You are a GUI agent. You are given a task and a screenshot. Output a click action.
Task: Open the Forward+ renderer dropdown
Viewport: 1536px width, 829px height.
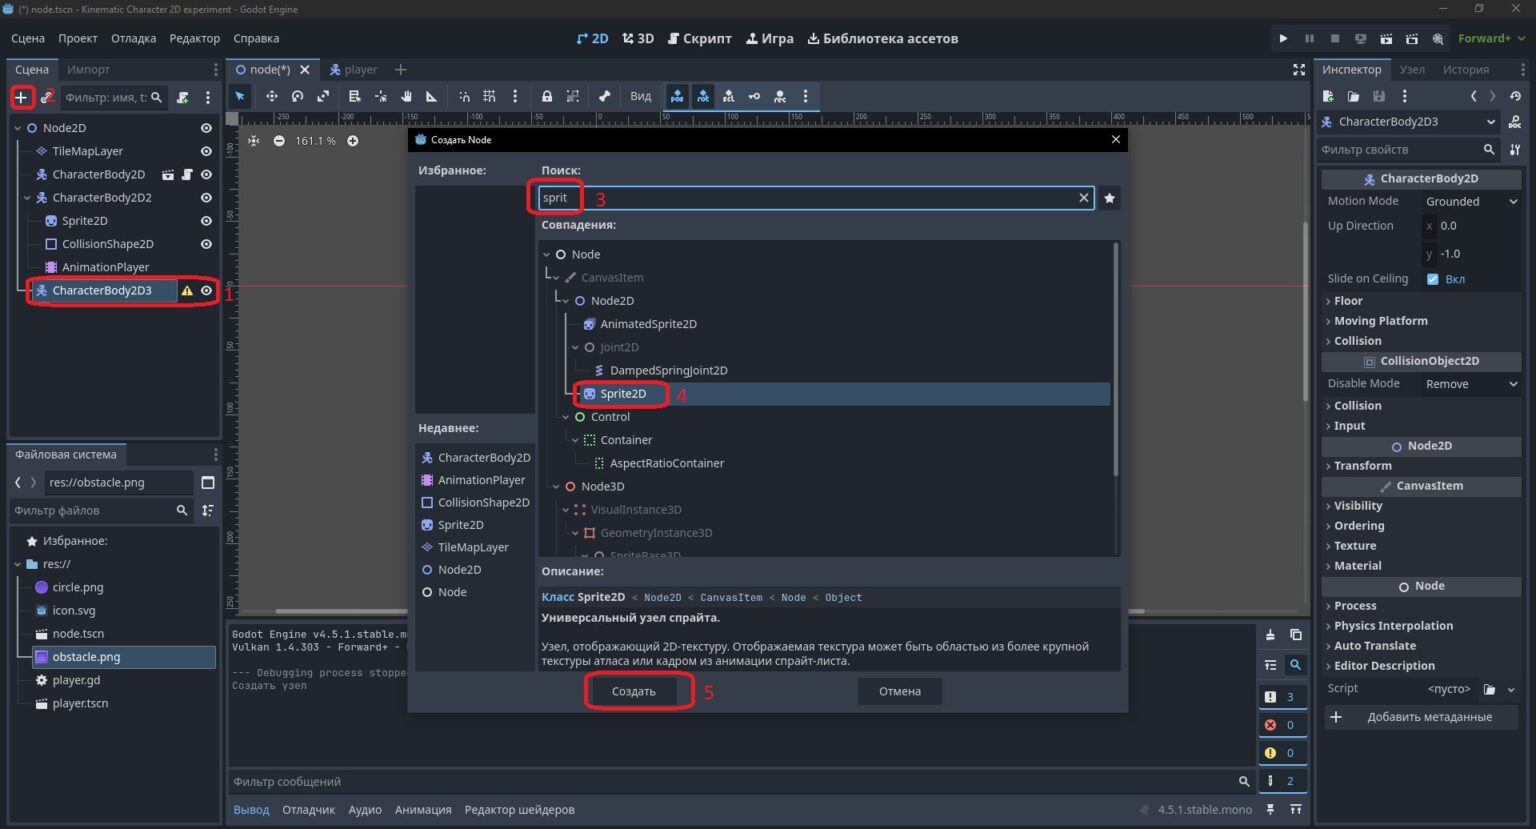[x=1491, y=38]
